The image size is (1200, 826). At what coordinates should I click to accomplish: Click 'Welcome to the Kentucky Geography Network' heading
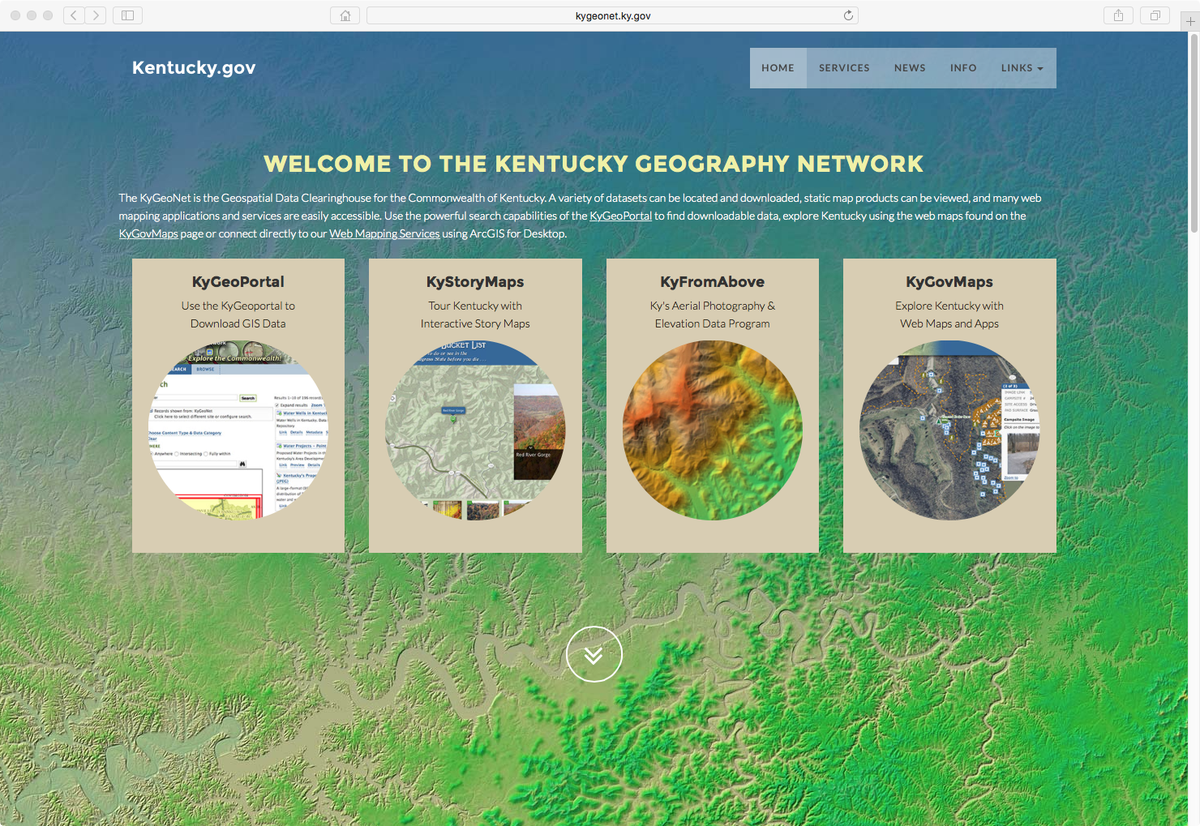click(x=594, y=164)
